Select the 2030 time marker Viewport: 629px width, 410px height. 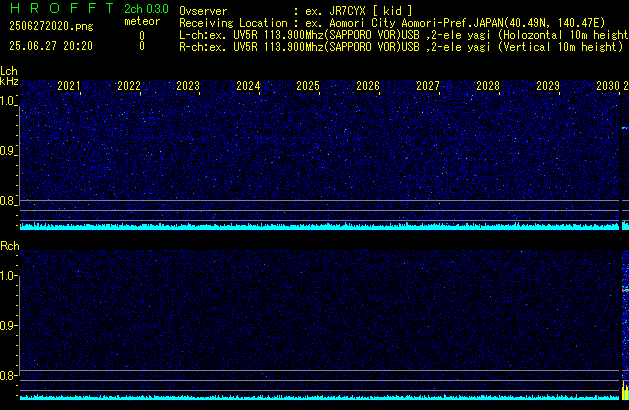point(608,85)
